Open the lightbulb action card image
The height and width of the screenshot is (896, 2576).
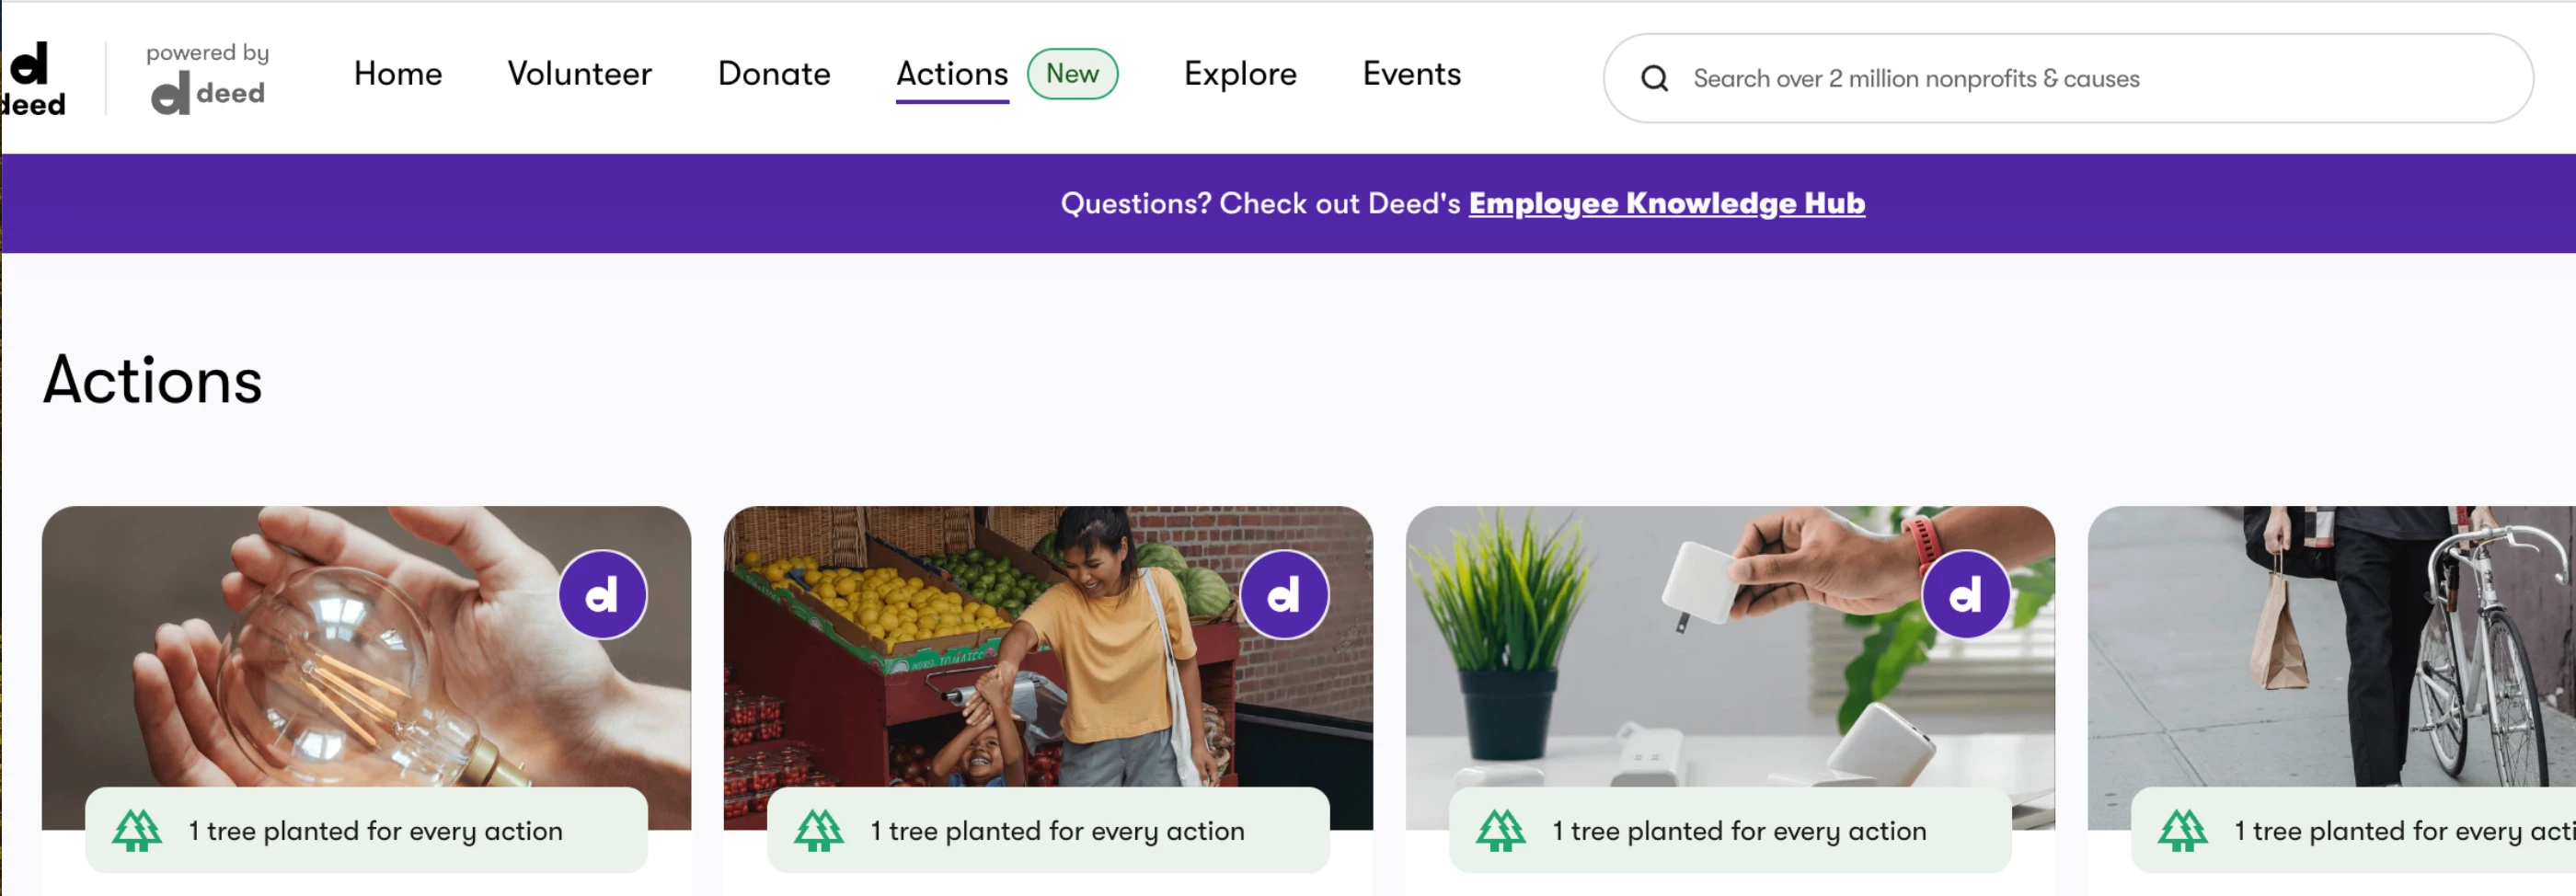pyautogui.click(x=366, y=667)
